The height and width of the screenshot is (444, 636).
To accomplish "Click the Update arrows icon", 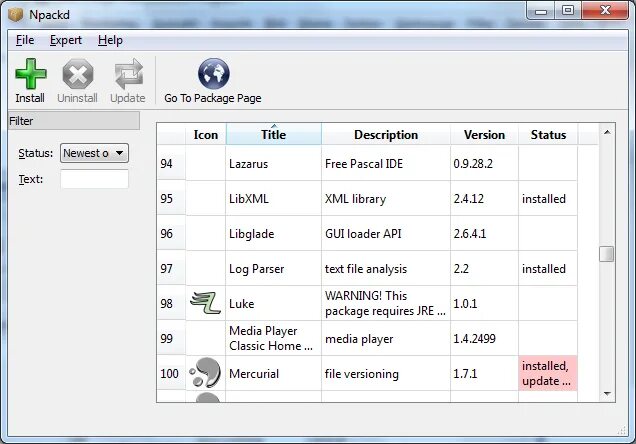I will point(128,74).
